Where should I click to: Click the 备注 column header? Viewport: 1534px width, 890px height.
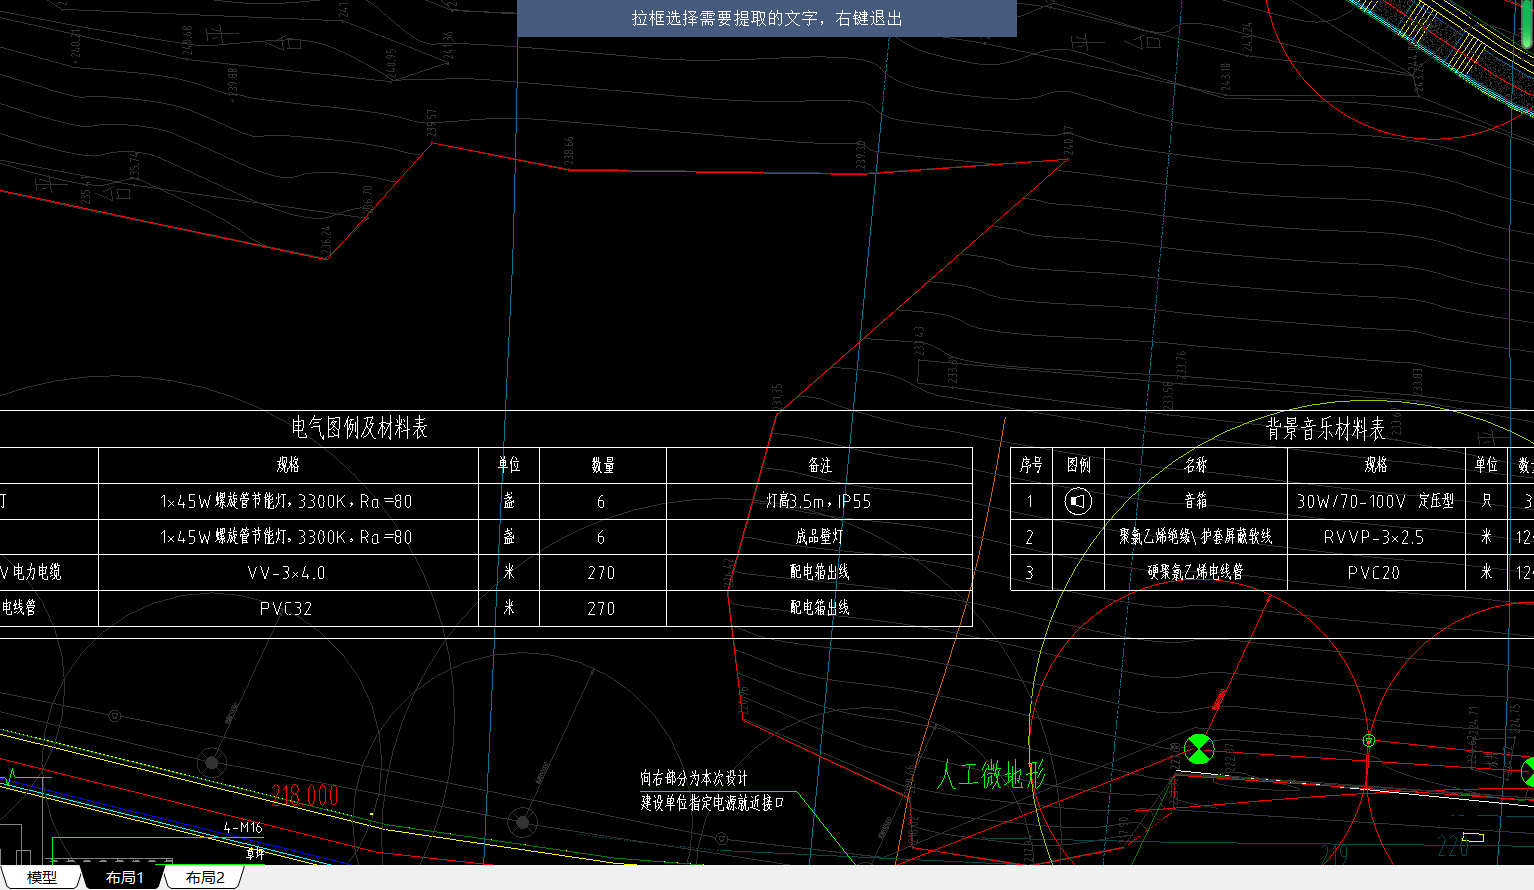coord(819,465)
